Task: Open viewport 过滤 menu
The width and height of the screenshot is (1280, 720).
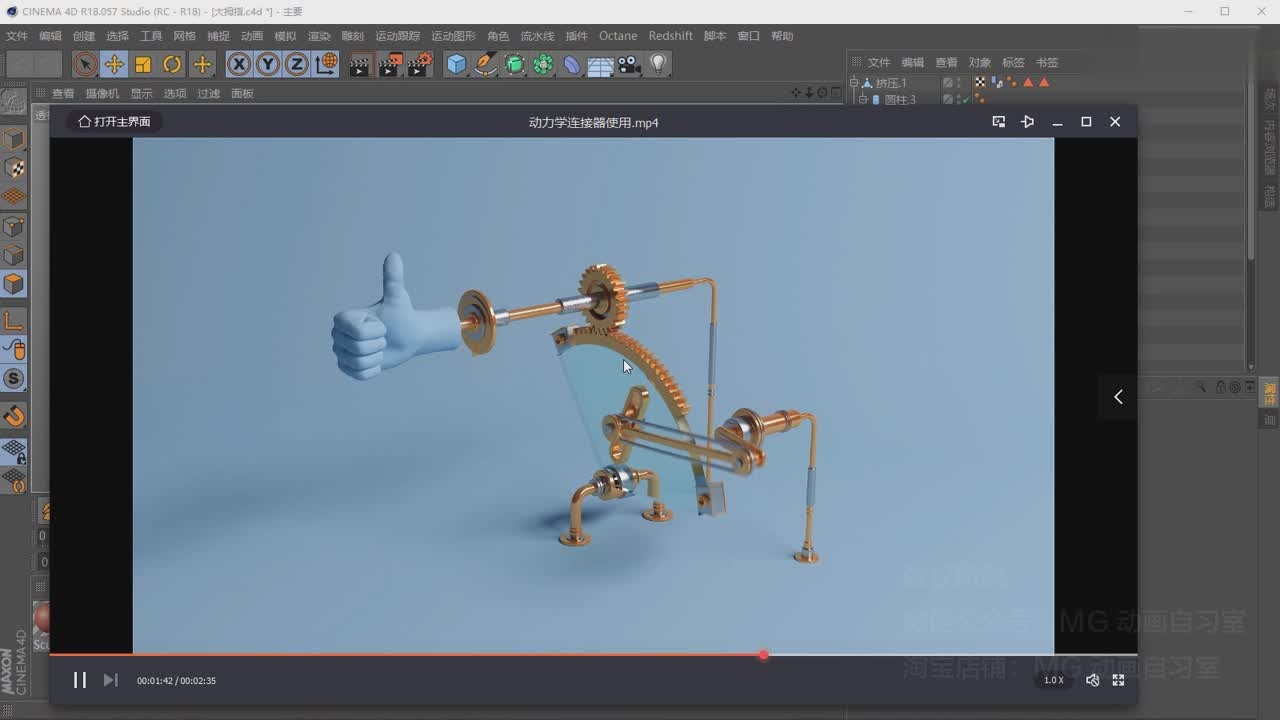Action: [208, 93]
